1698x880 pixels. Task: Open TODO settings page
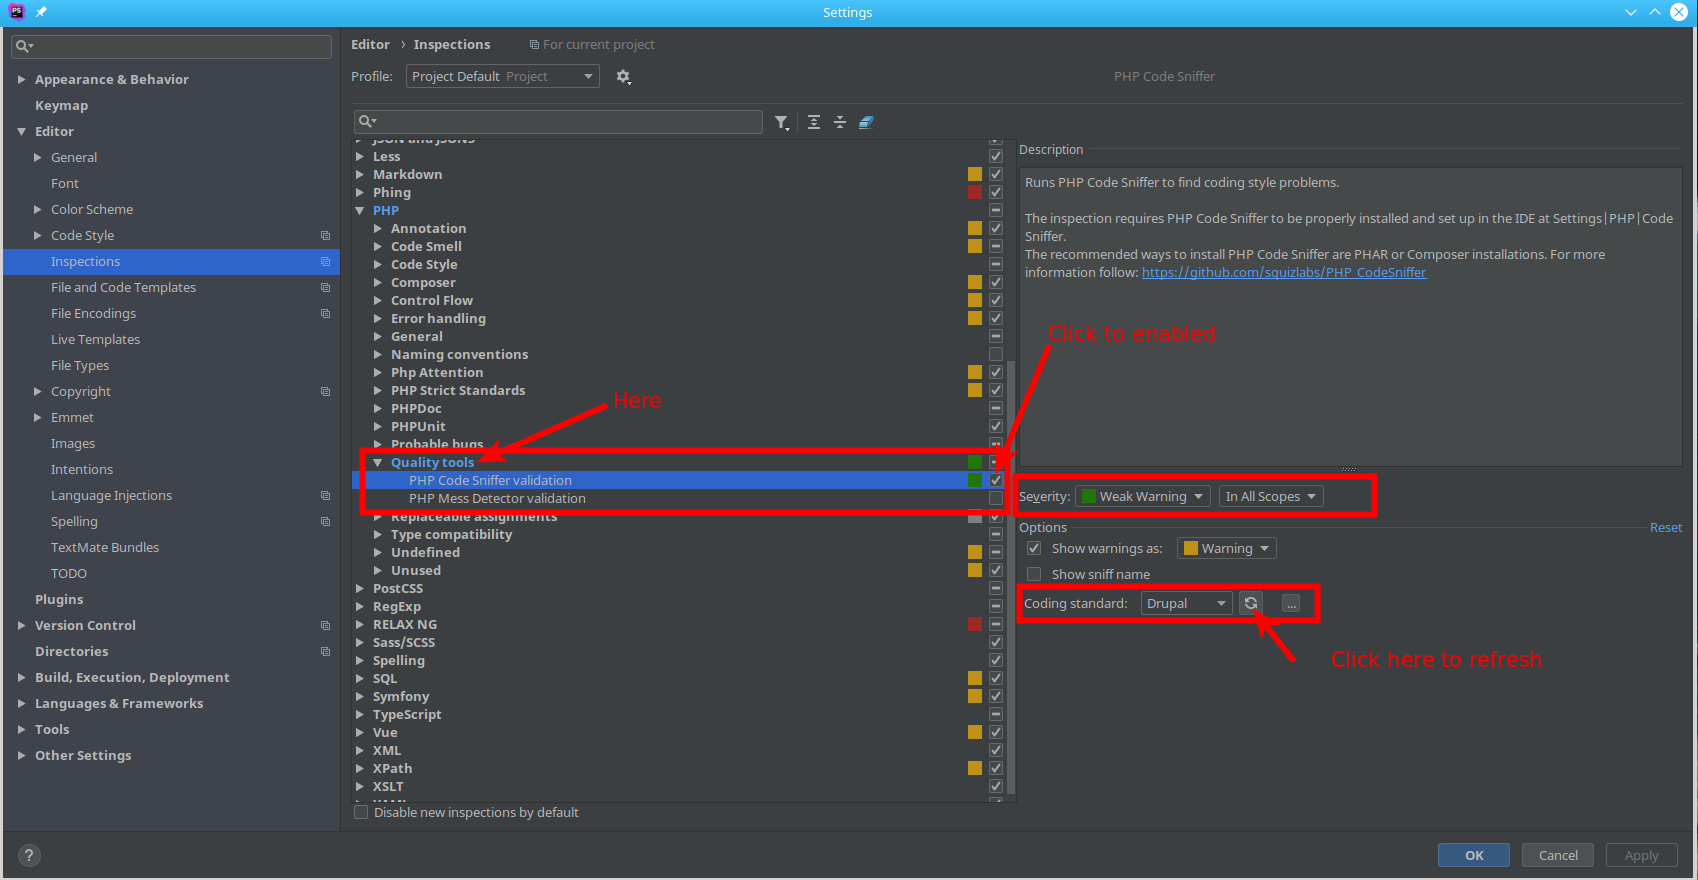click(69, 573)
